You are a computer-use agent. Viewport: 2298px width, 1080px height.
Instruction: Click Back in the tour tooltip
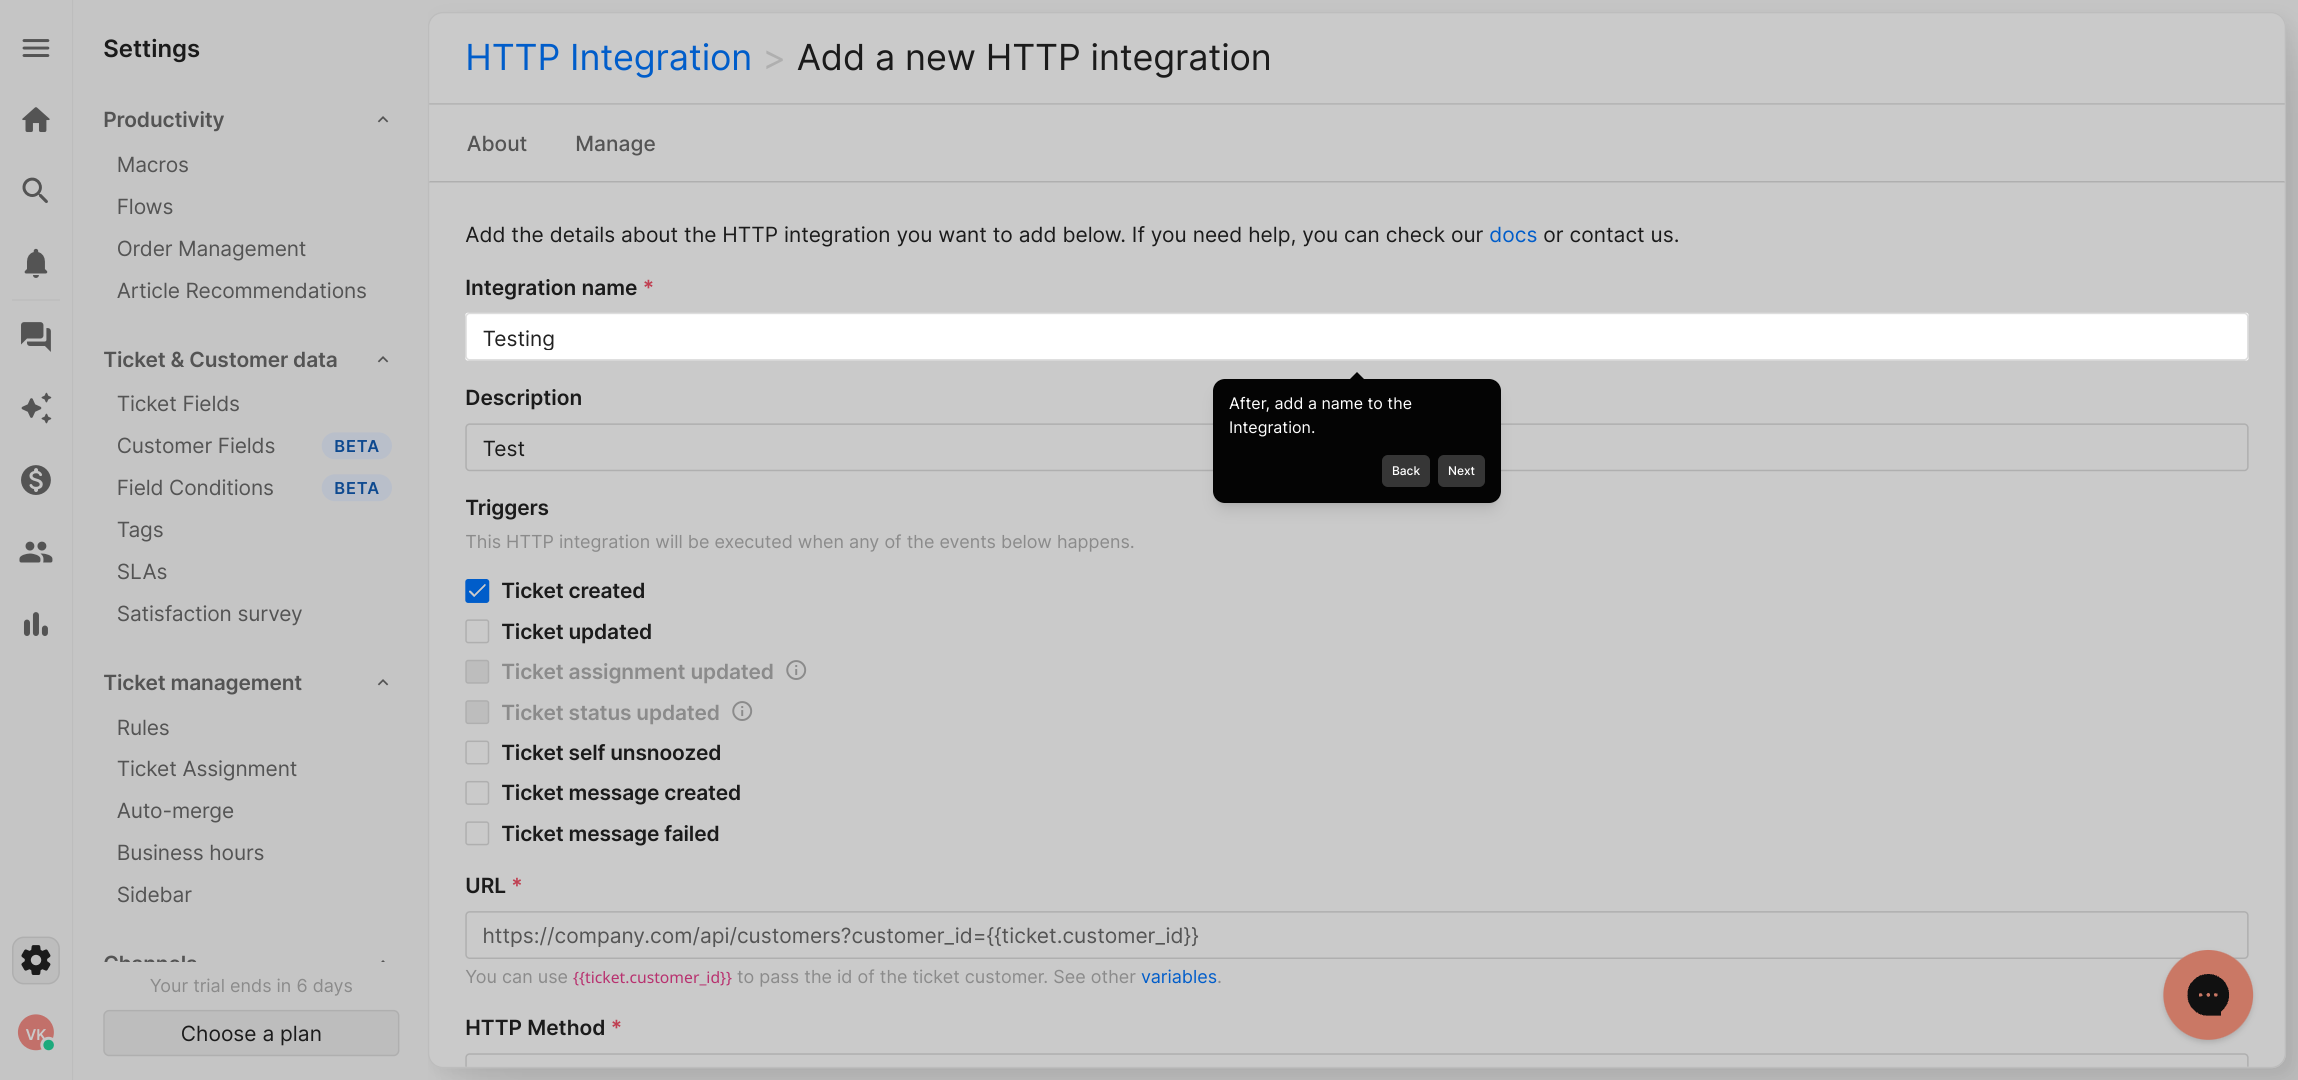(x=1405, y=471)
